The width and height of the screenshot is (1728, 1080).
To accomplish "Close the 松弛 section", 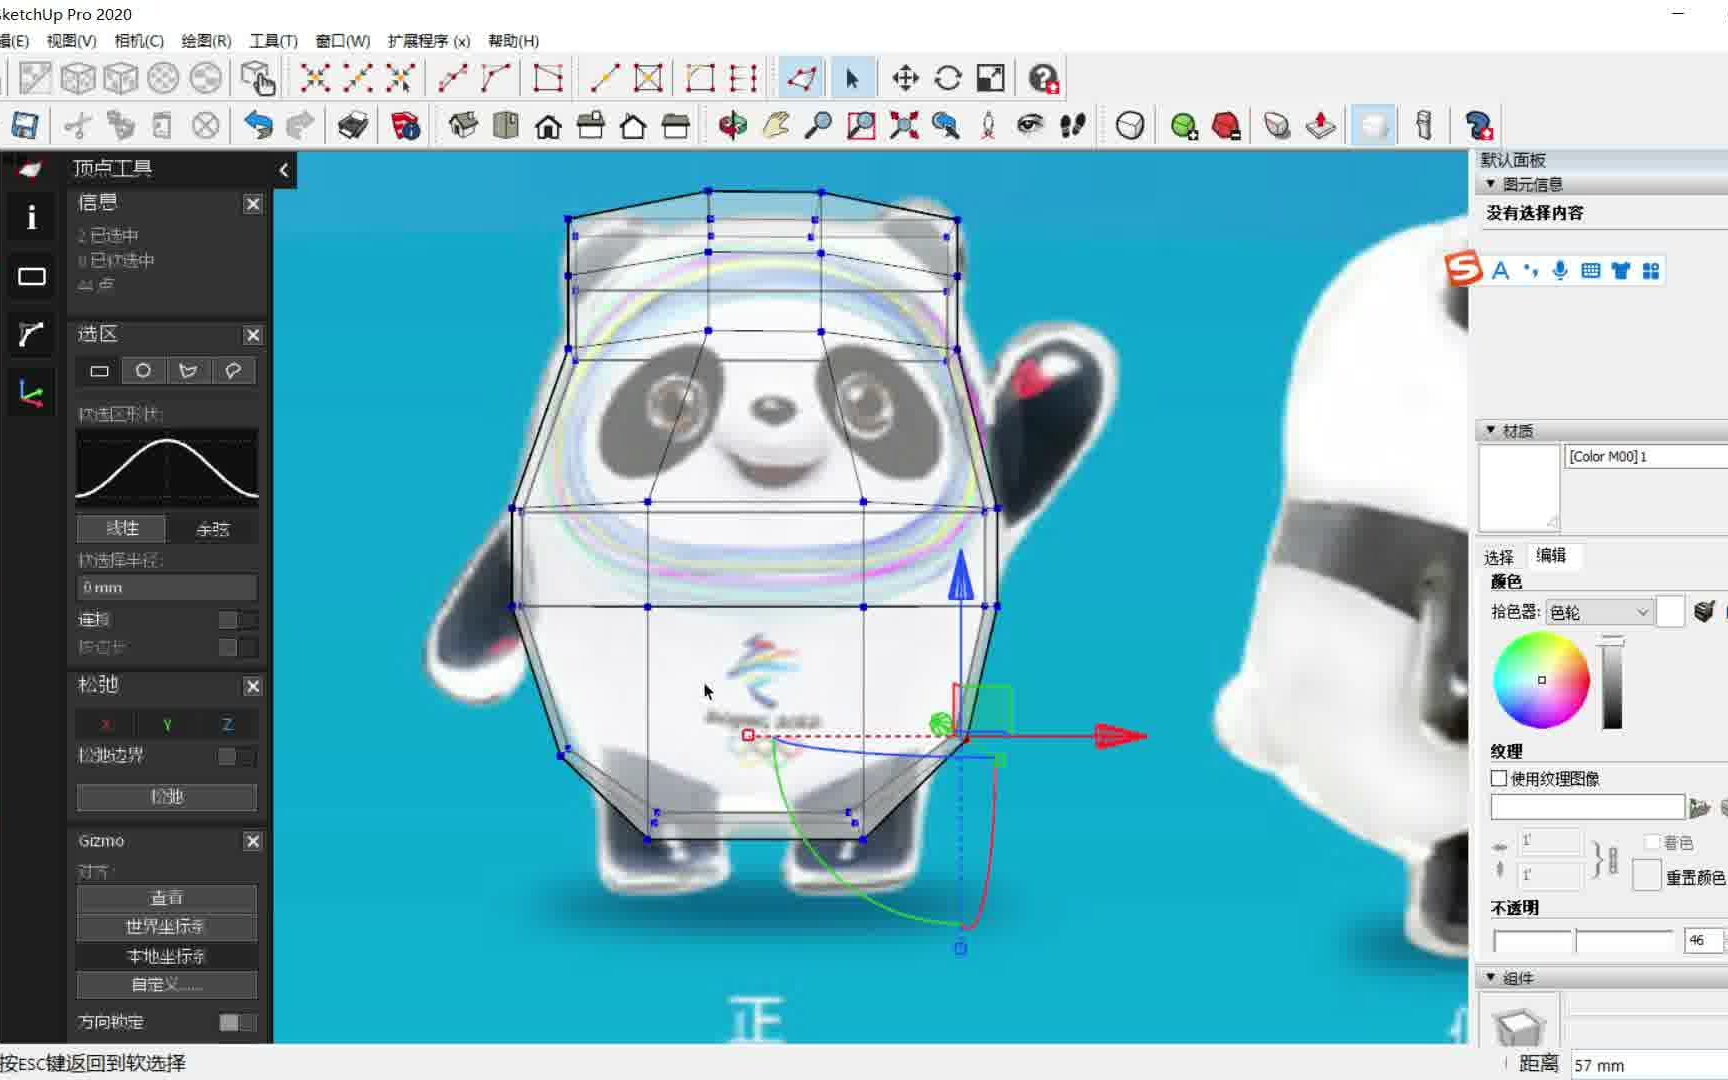I will tap(253, 686).
